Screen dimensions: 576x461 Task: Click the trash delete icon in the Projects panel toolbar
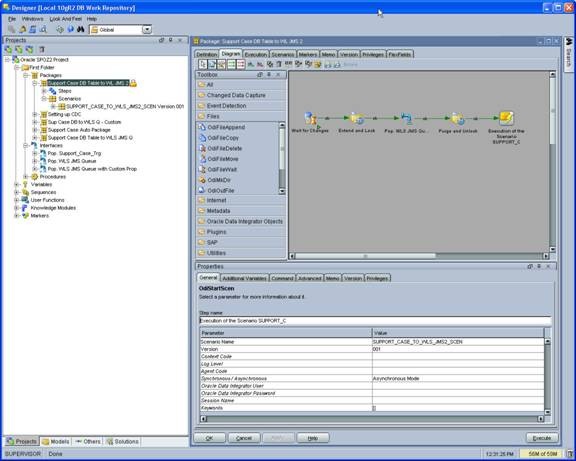42,49
